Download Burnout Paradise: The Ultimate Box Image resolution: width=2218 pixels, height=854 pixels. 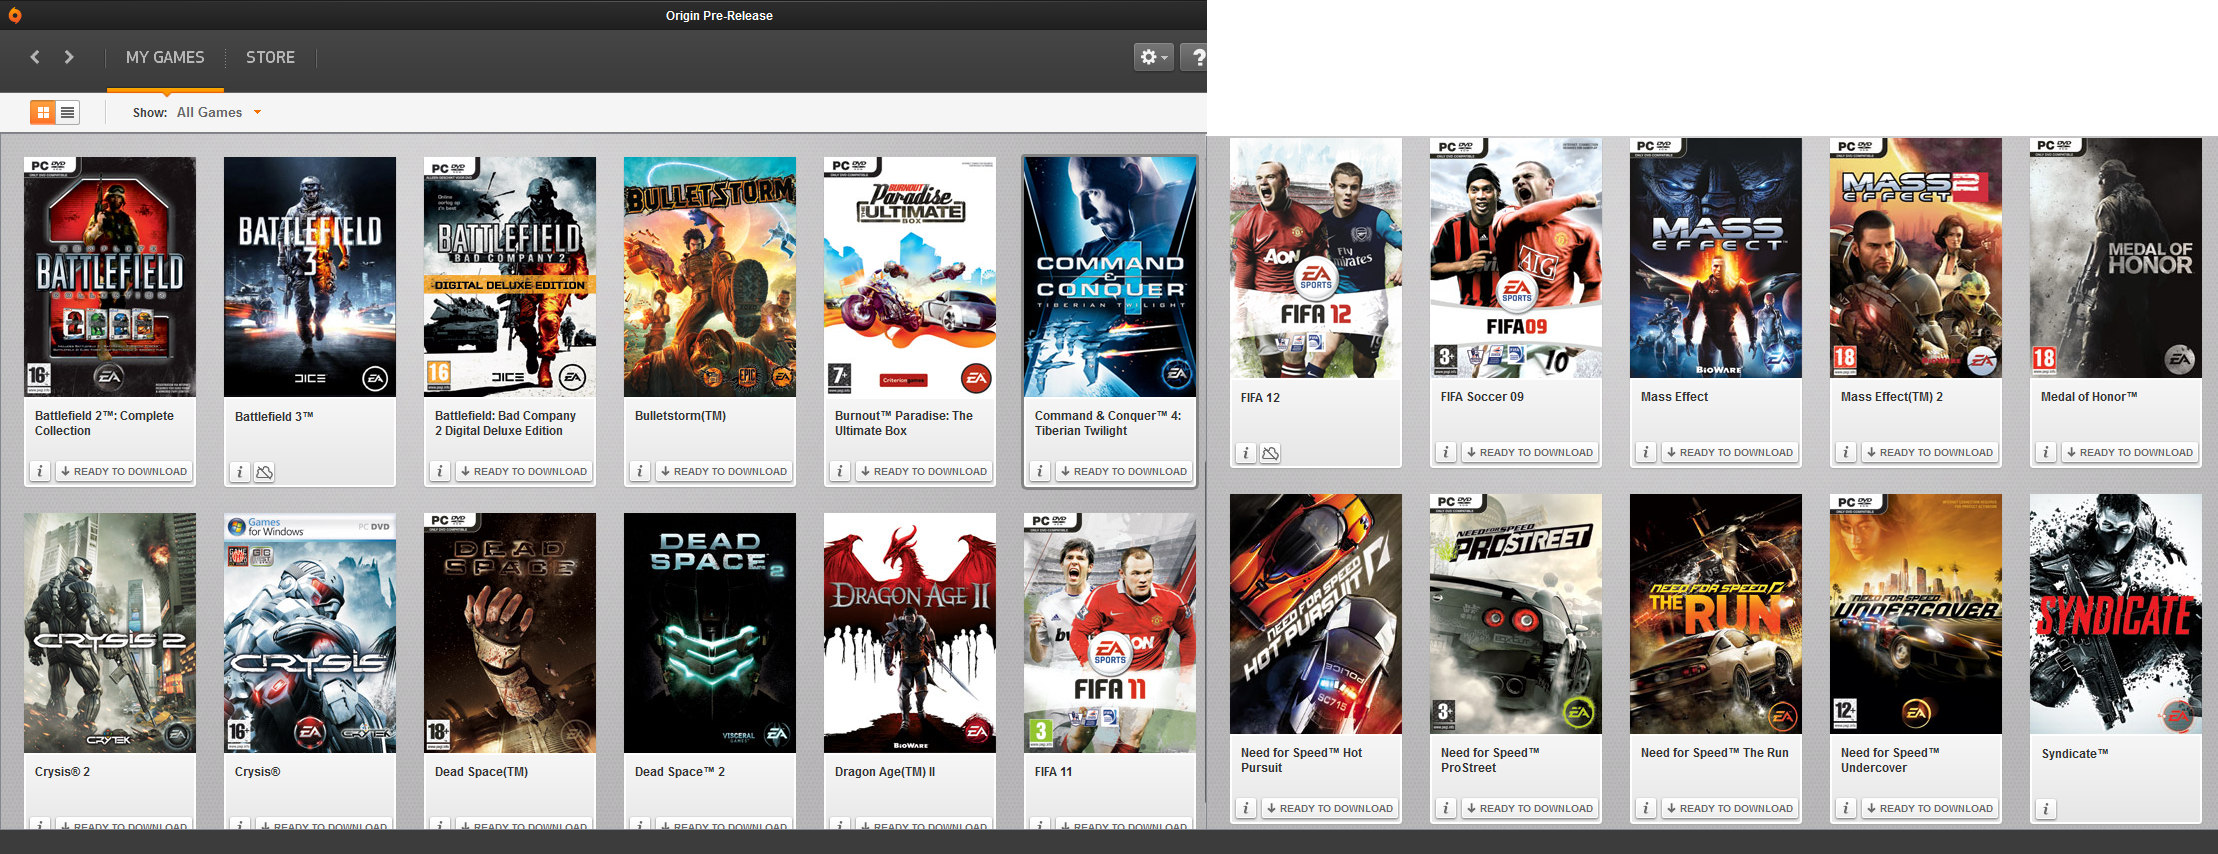tap(923, 471)
